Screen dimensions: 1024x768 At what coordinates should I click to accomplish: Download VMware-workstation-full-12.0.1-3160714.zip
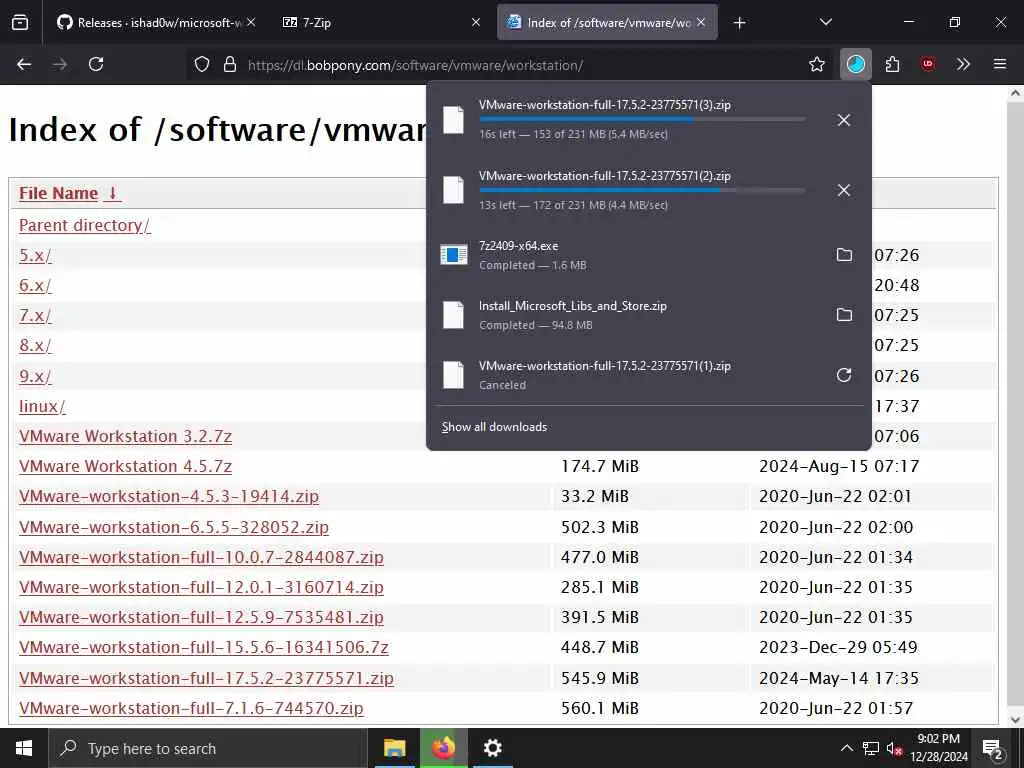201,587
